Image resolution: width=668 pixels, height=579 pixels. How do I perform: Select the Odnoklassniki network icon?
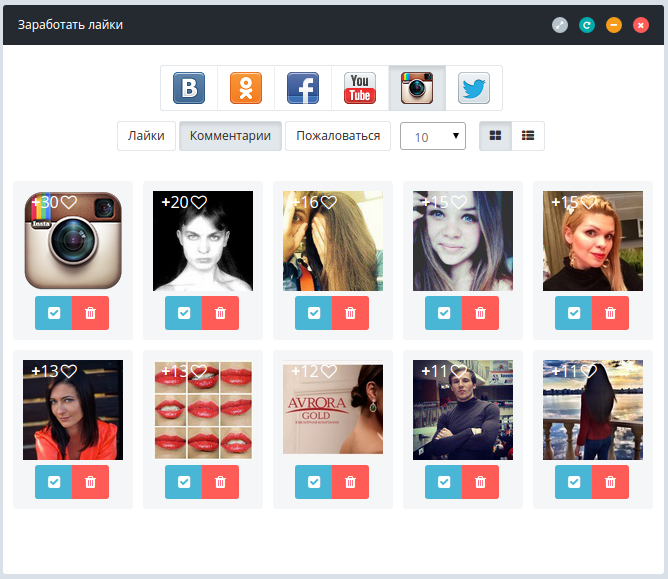pyautogui.click(x=246, y=88)
